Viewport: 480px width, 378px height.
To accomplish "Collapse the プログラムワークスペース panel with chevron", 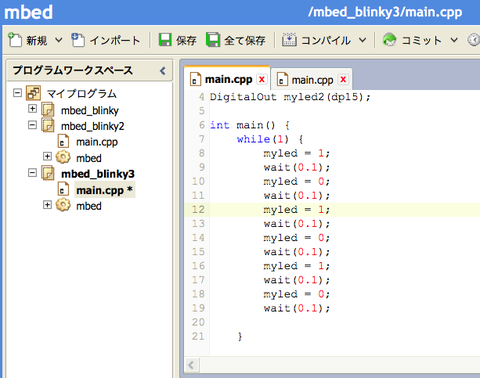I will coord(163,71).
